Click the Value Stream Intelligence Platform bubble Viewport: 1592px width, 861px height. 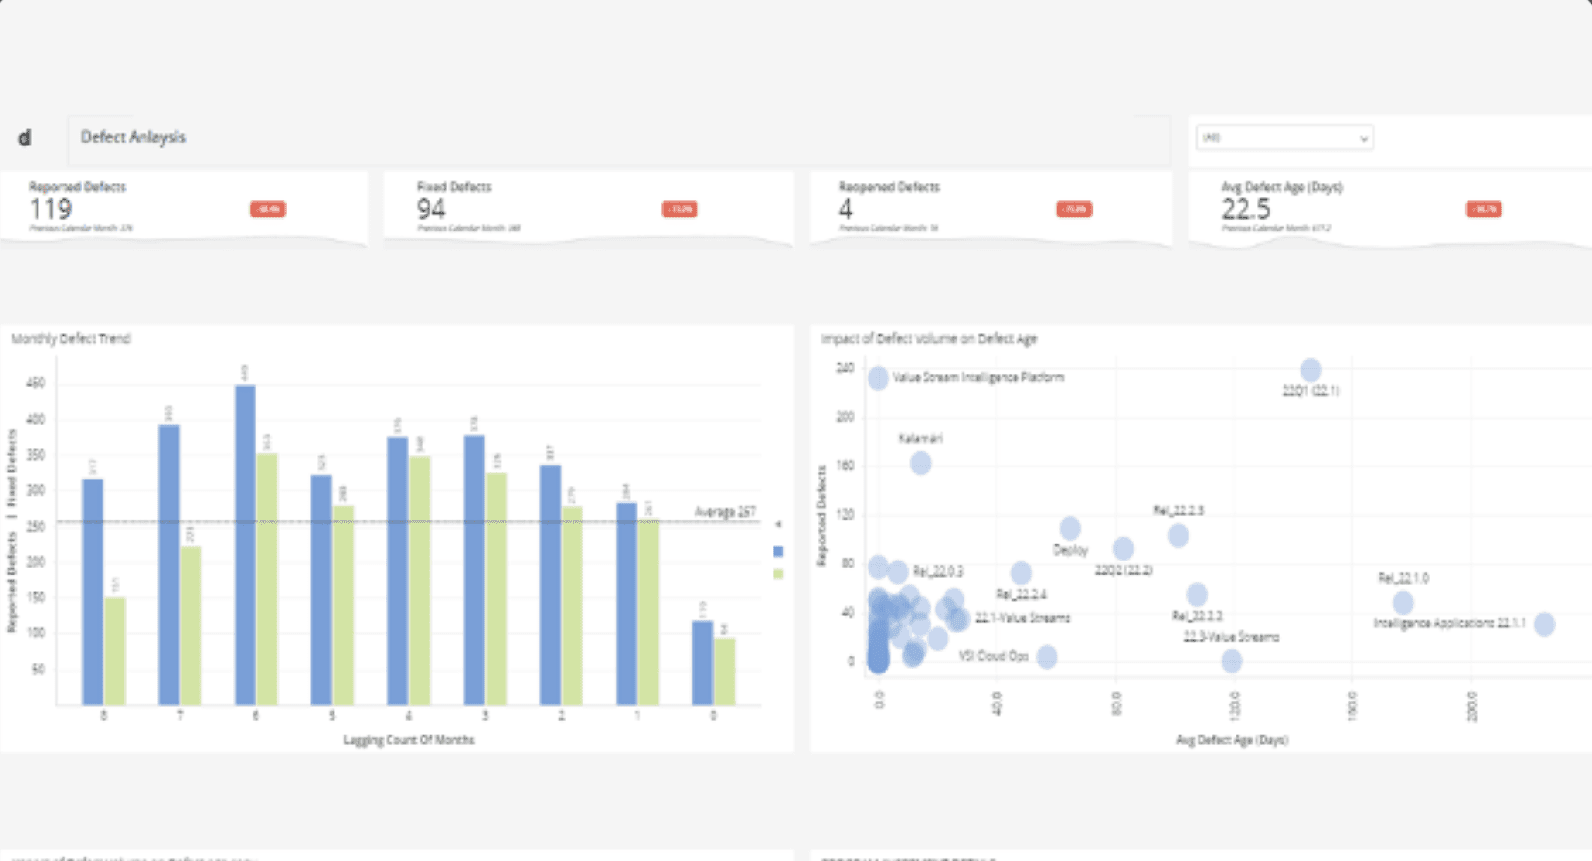tap(878, 378)
